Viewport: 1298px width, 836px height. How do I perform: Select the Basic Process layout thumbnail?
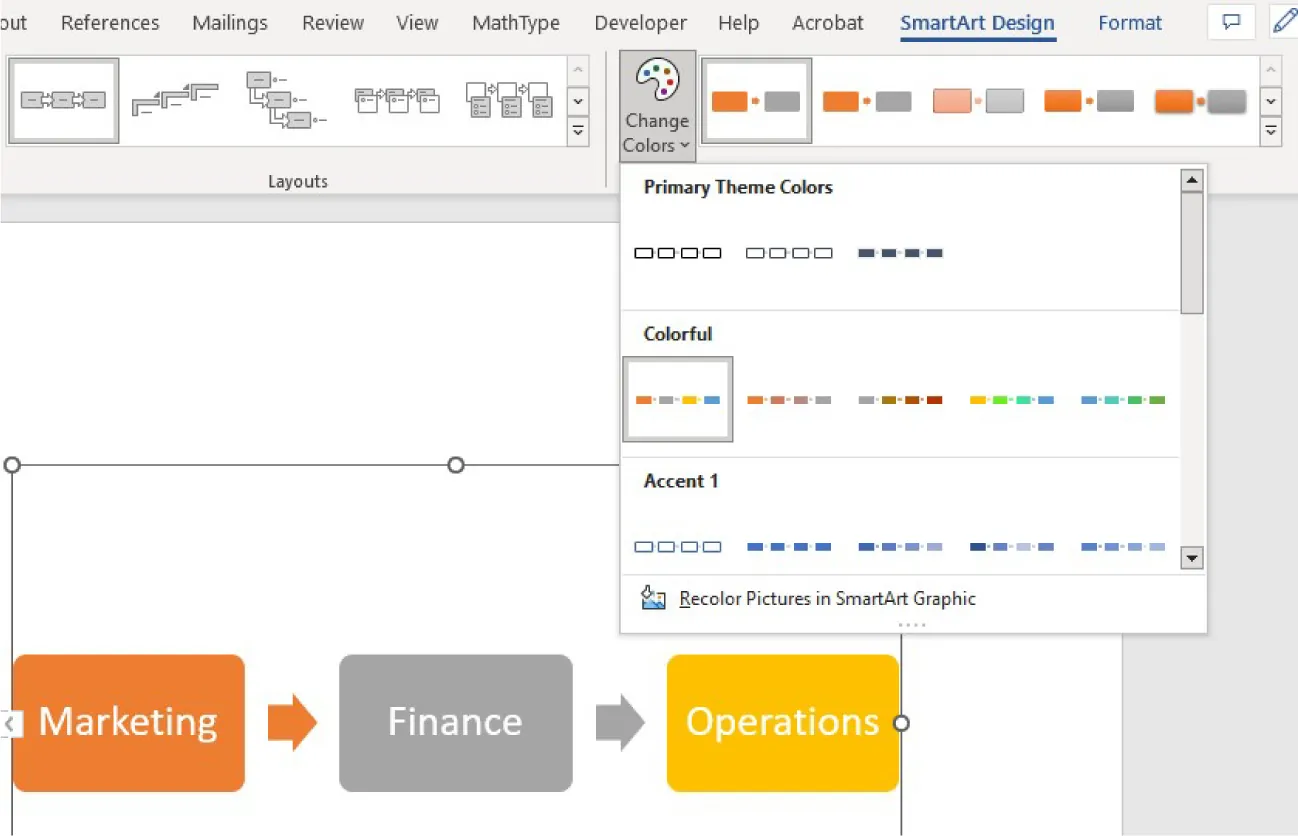click(x=63, y=99)
